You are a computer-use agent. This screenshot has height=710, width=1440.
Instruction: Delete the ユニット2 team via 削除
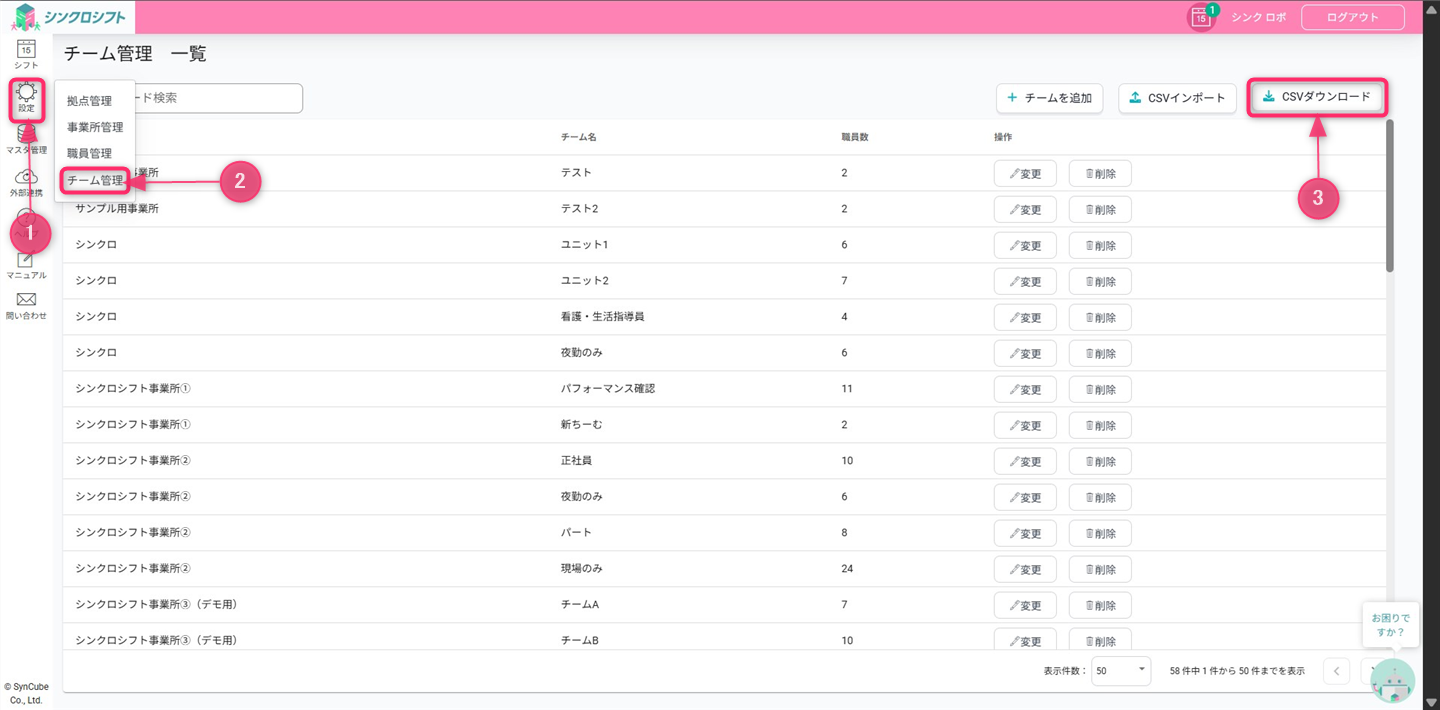pyautogui.click(x=1100, y=281)
